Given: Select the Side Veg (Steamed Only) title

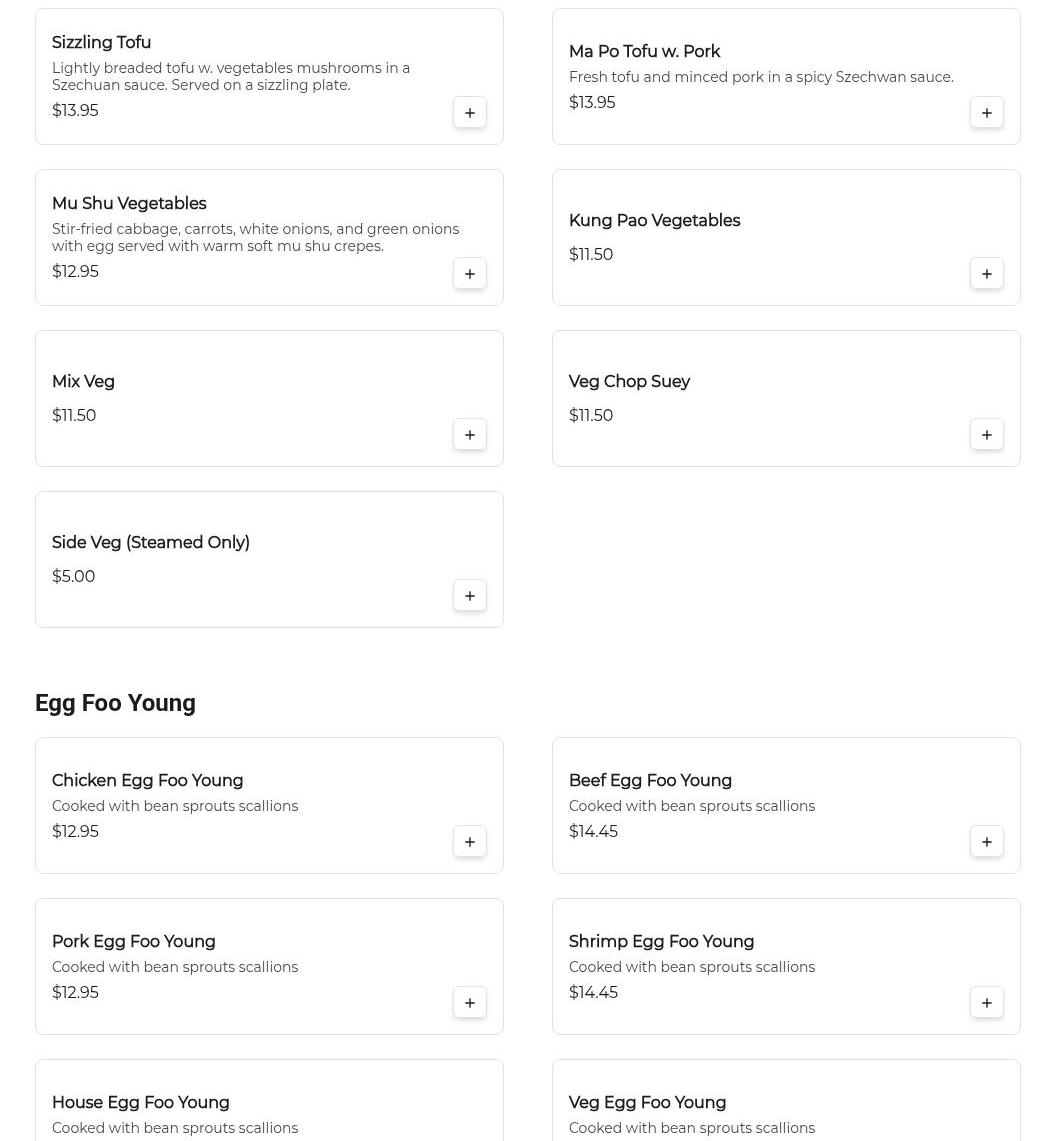Looking at the screenshot, I should (x=151, y=543).
